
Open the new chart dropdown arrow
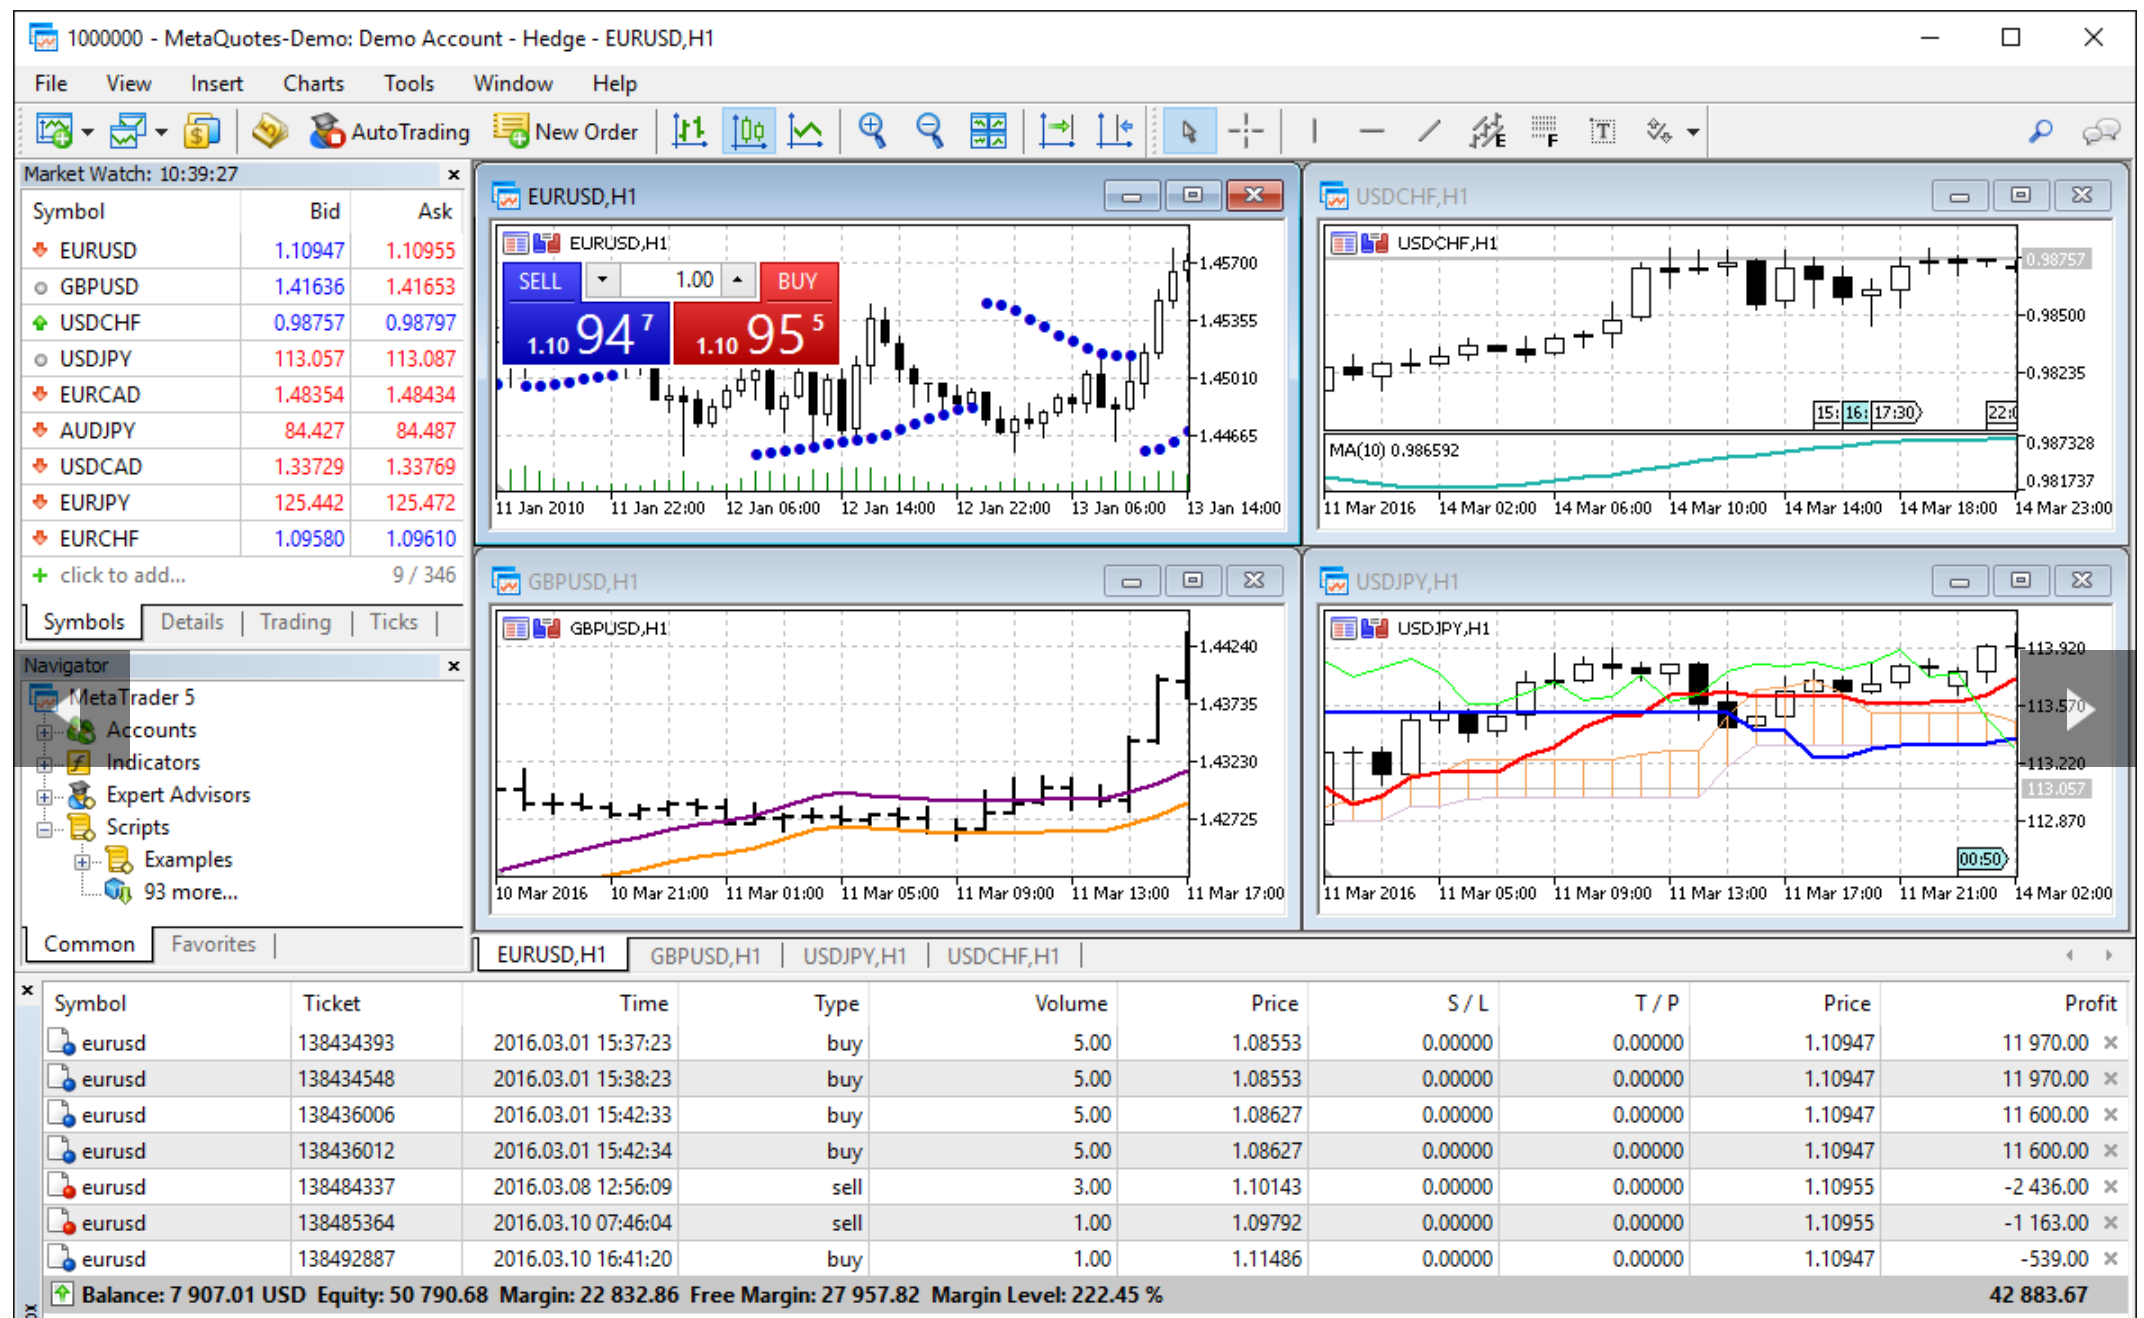[88, 132]
